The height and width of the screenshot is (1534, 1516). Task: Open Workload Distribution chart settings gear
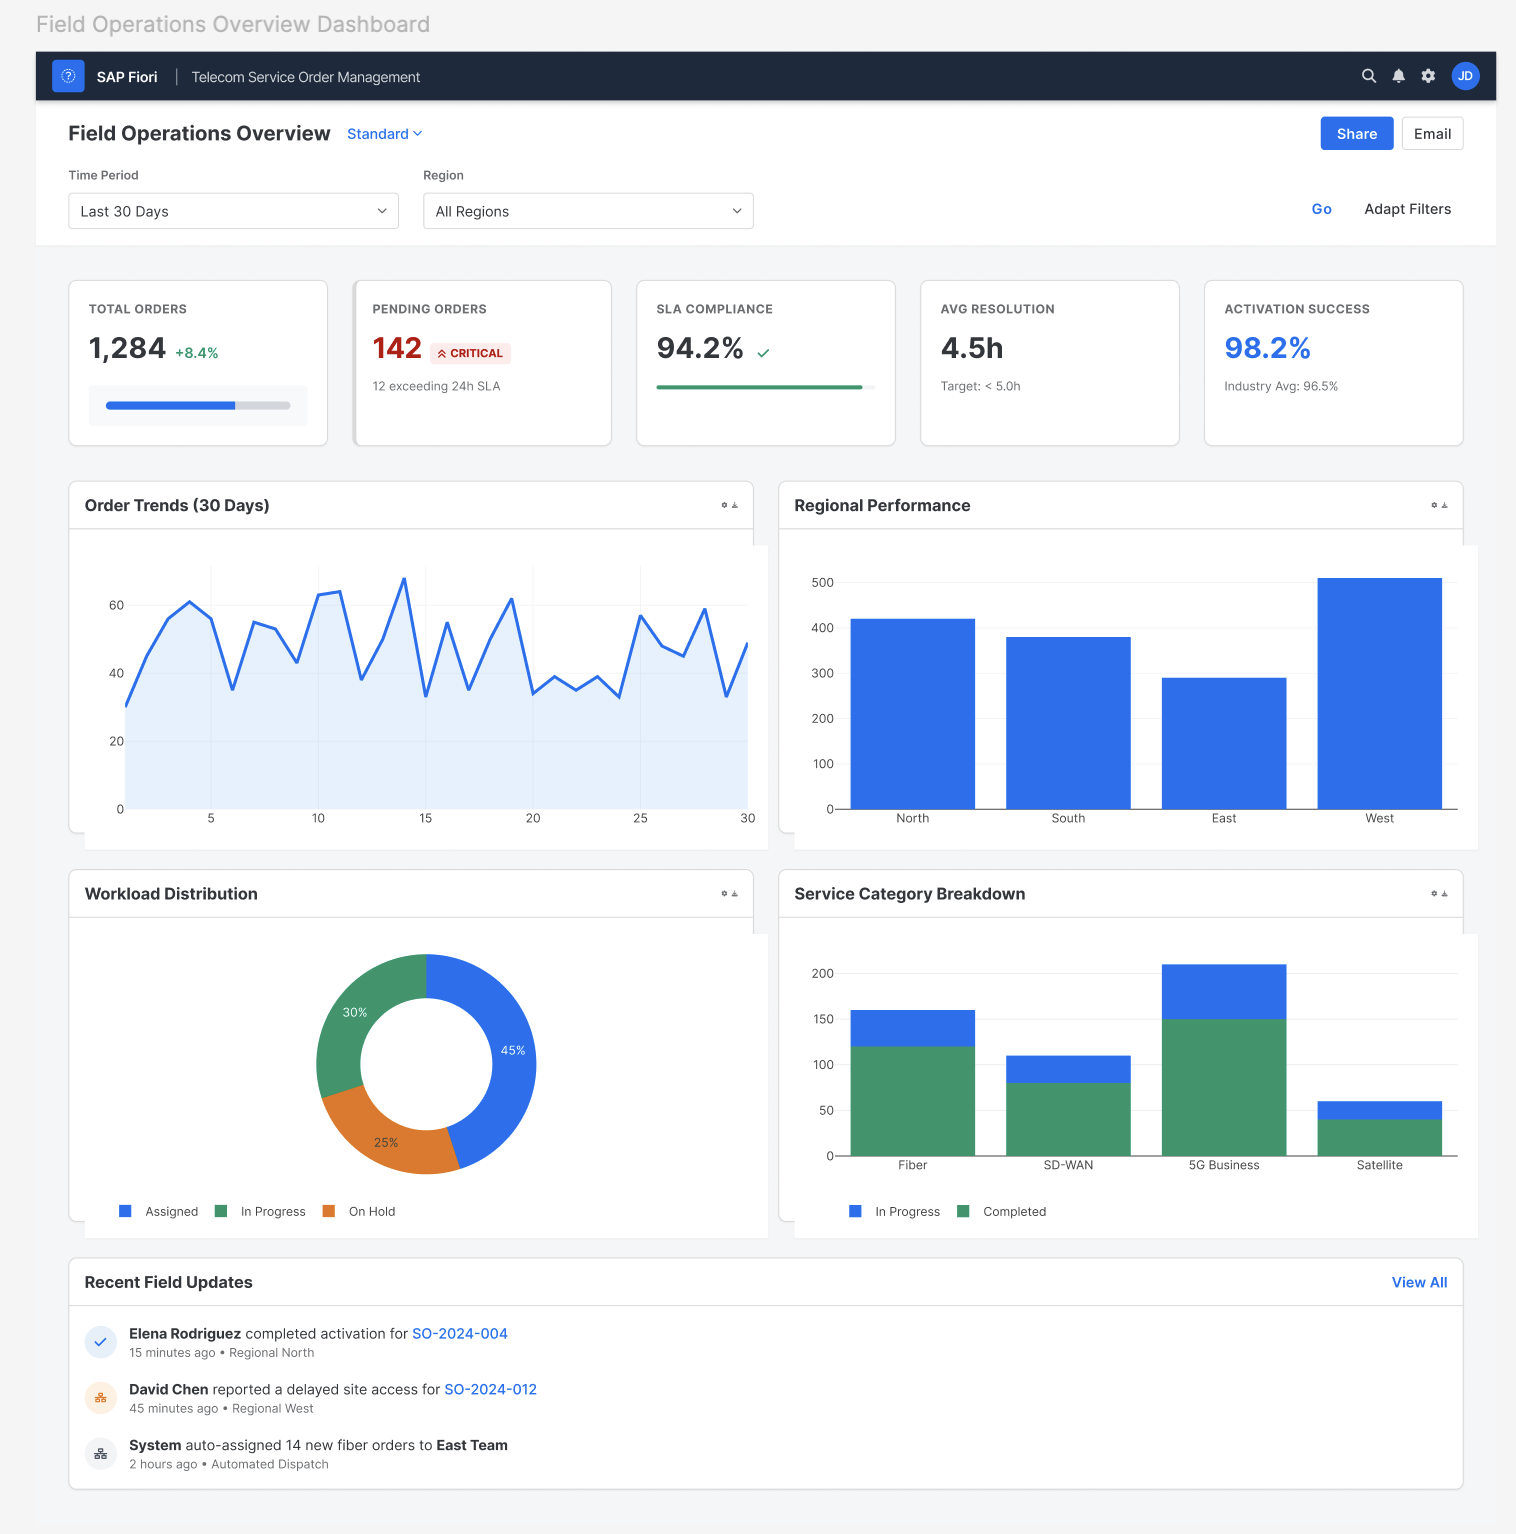tap(724, 893)
